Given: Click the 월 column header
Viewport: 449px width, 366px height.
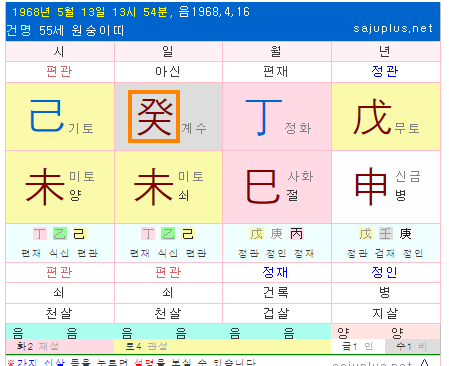Looking at the screenshot, I should click(276, 51).
